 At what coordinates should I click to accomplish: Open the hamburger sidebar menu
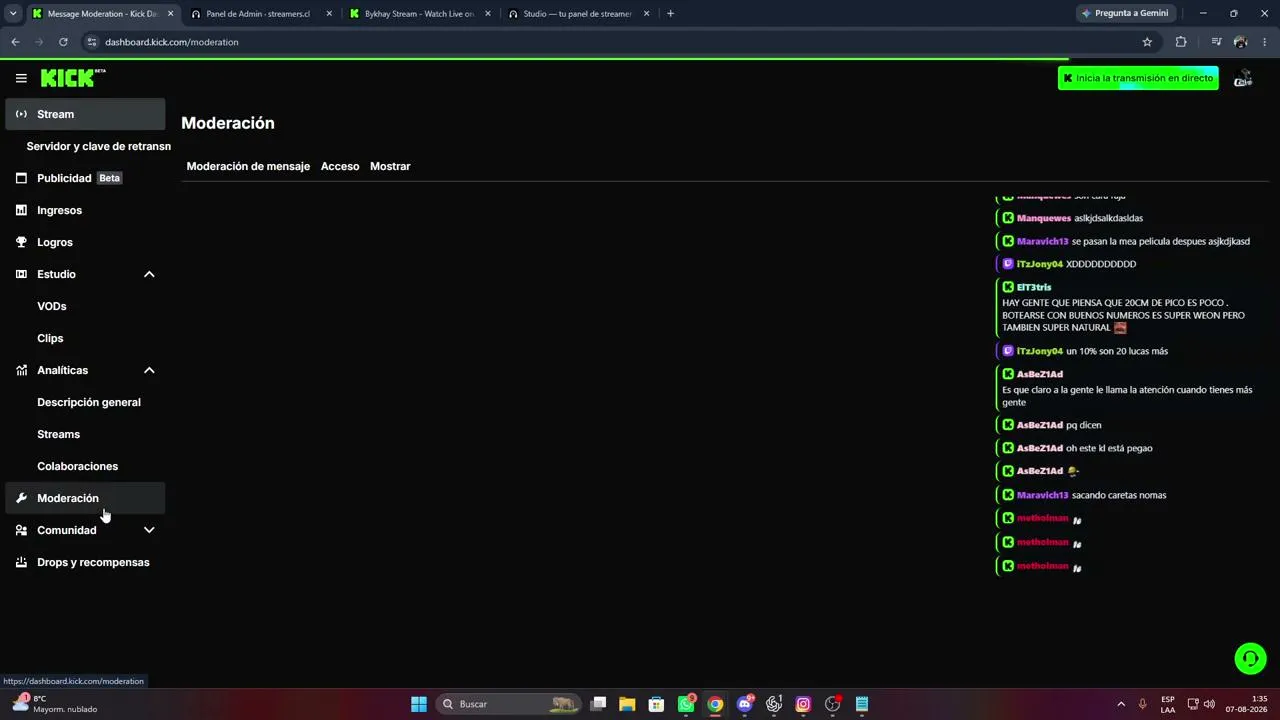[21, 78]
